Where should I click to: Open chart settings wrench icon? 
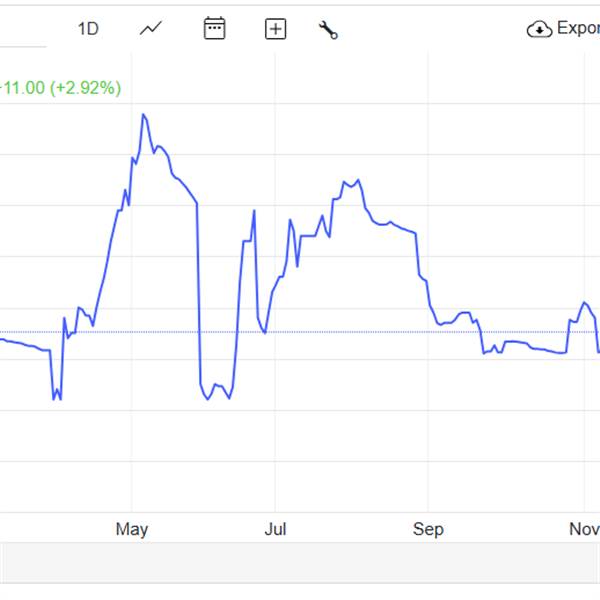[328, 29]
